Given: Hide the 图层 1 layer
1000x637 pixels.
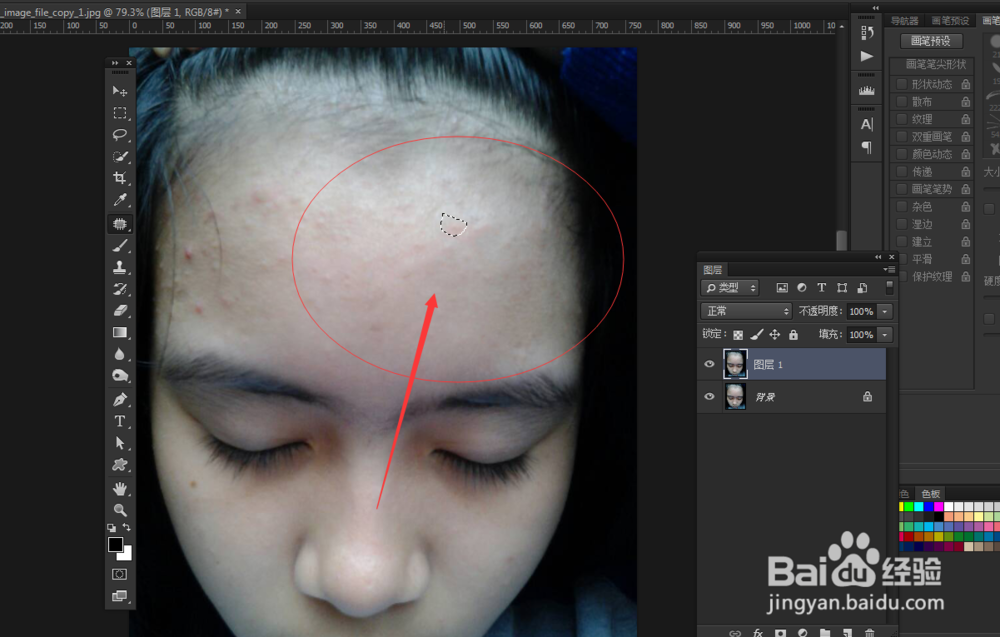Looking at the screenshot, I should [x=709, y=364].
